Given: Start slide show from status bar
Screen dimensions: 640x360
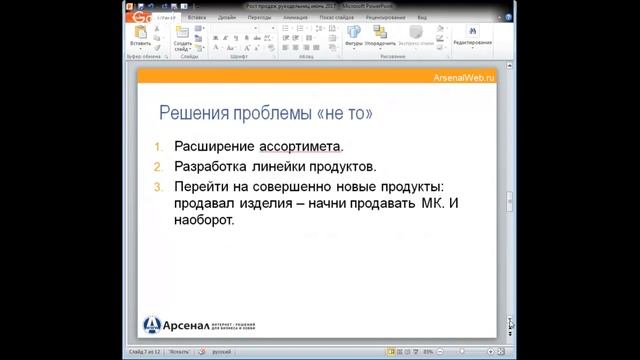Looking at the screenshot, I should point(416,351).
